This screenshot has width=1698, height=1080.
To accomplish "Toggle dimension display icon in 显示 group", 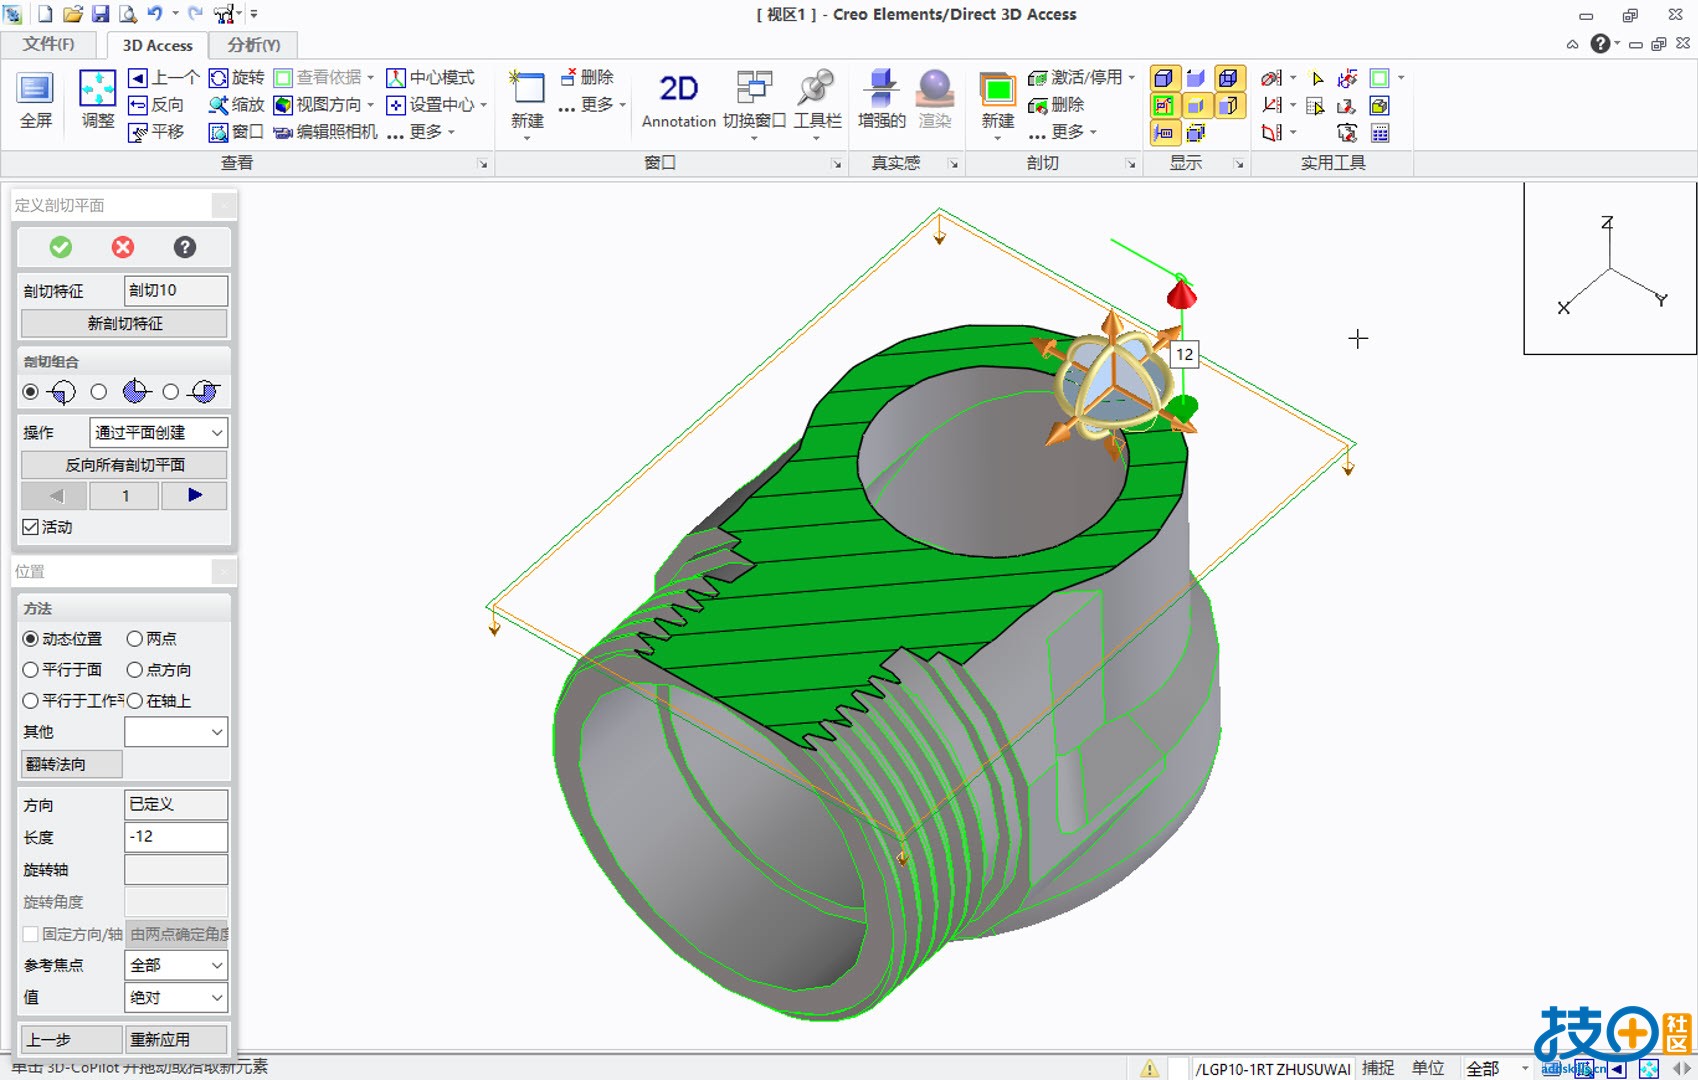I will point(1163,132).
